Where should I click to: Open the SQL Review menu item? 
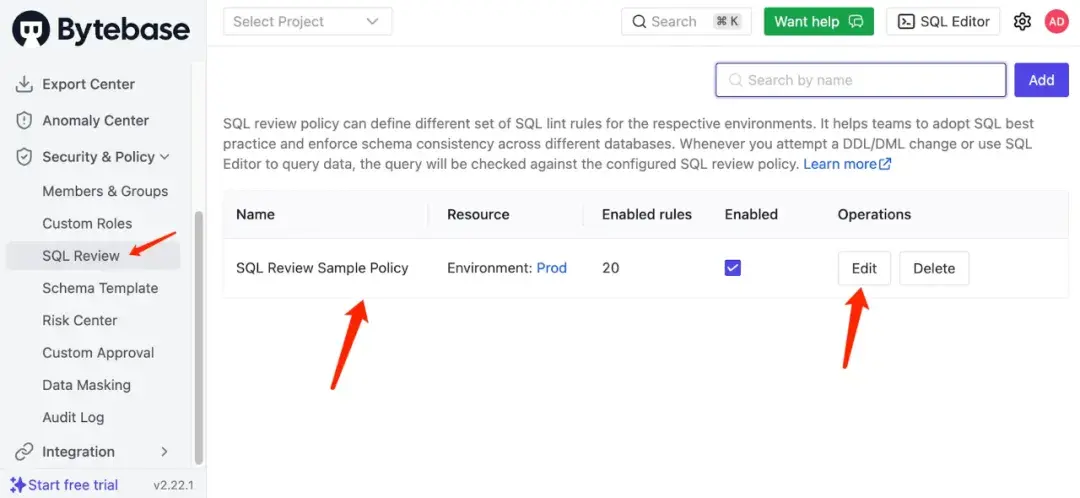point(81,255)
